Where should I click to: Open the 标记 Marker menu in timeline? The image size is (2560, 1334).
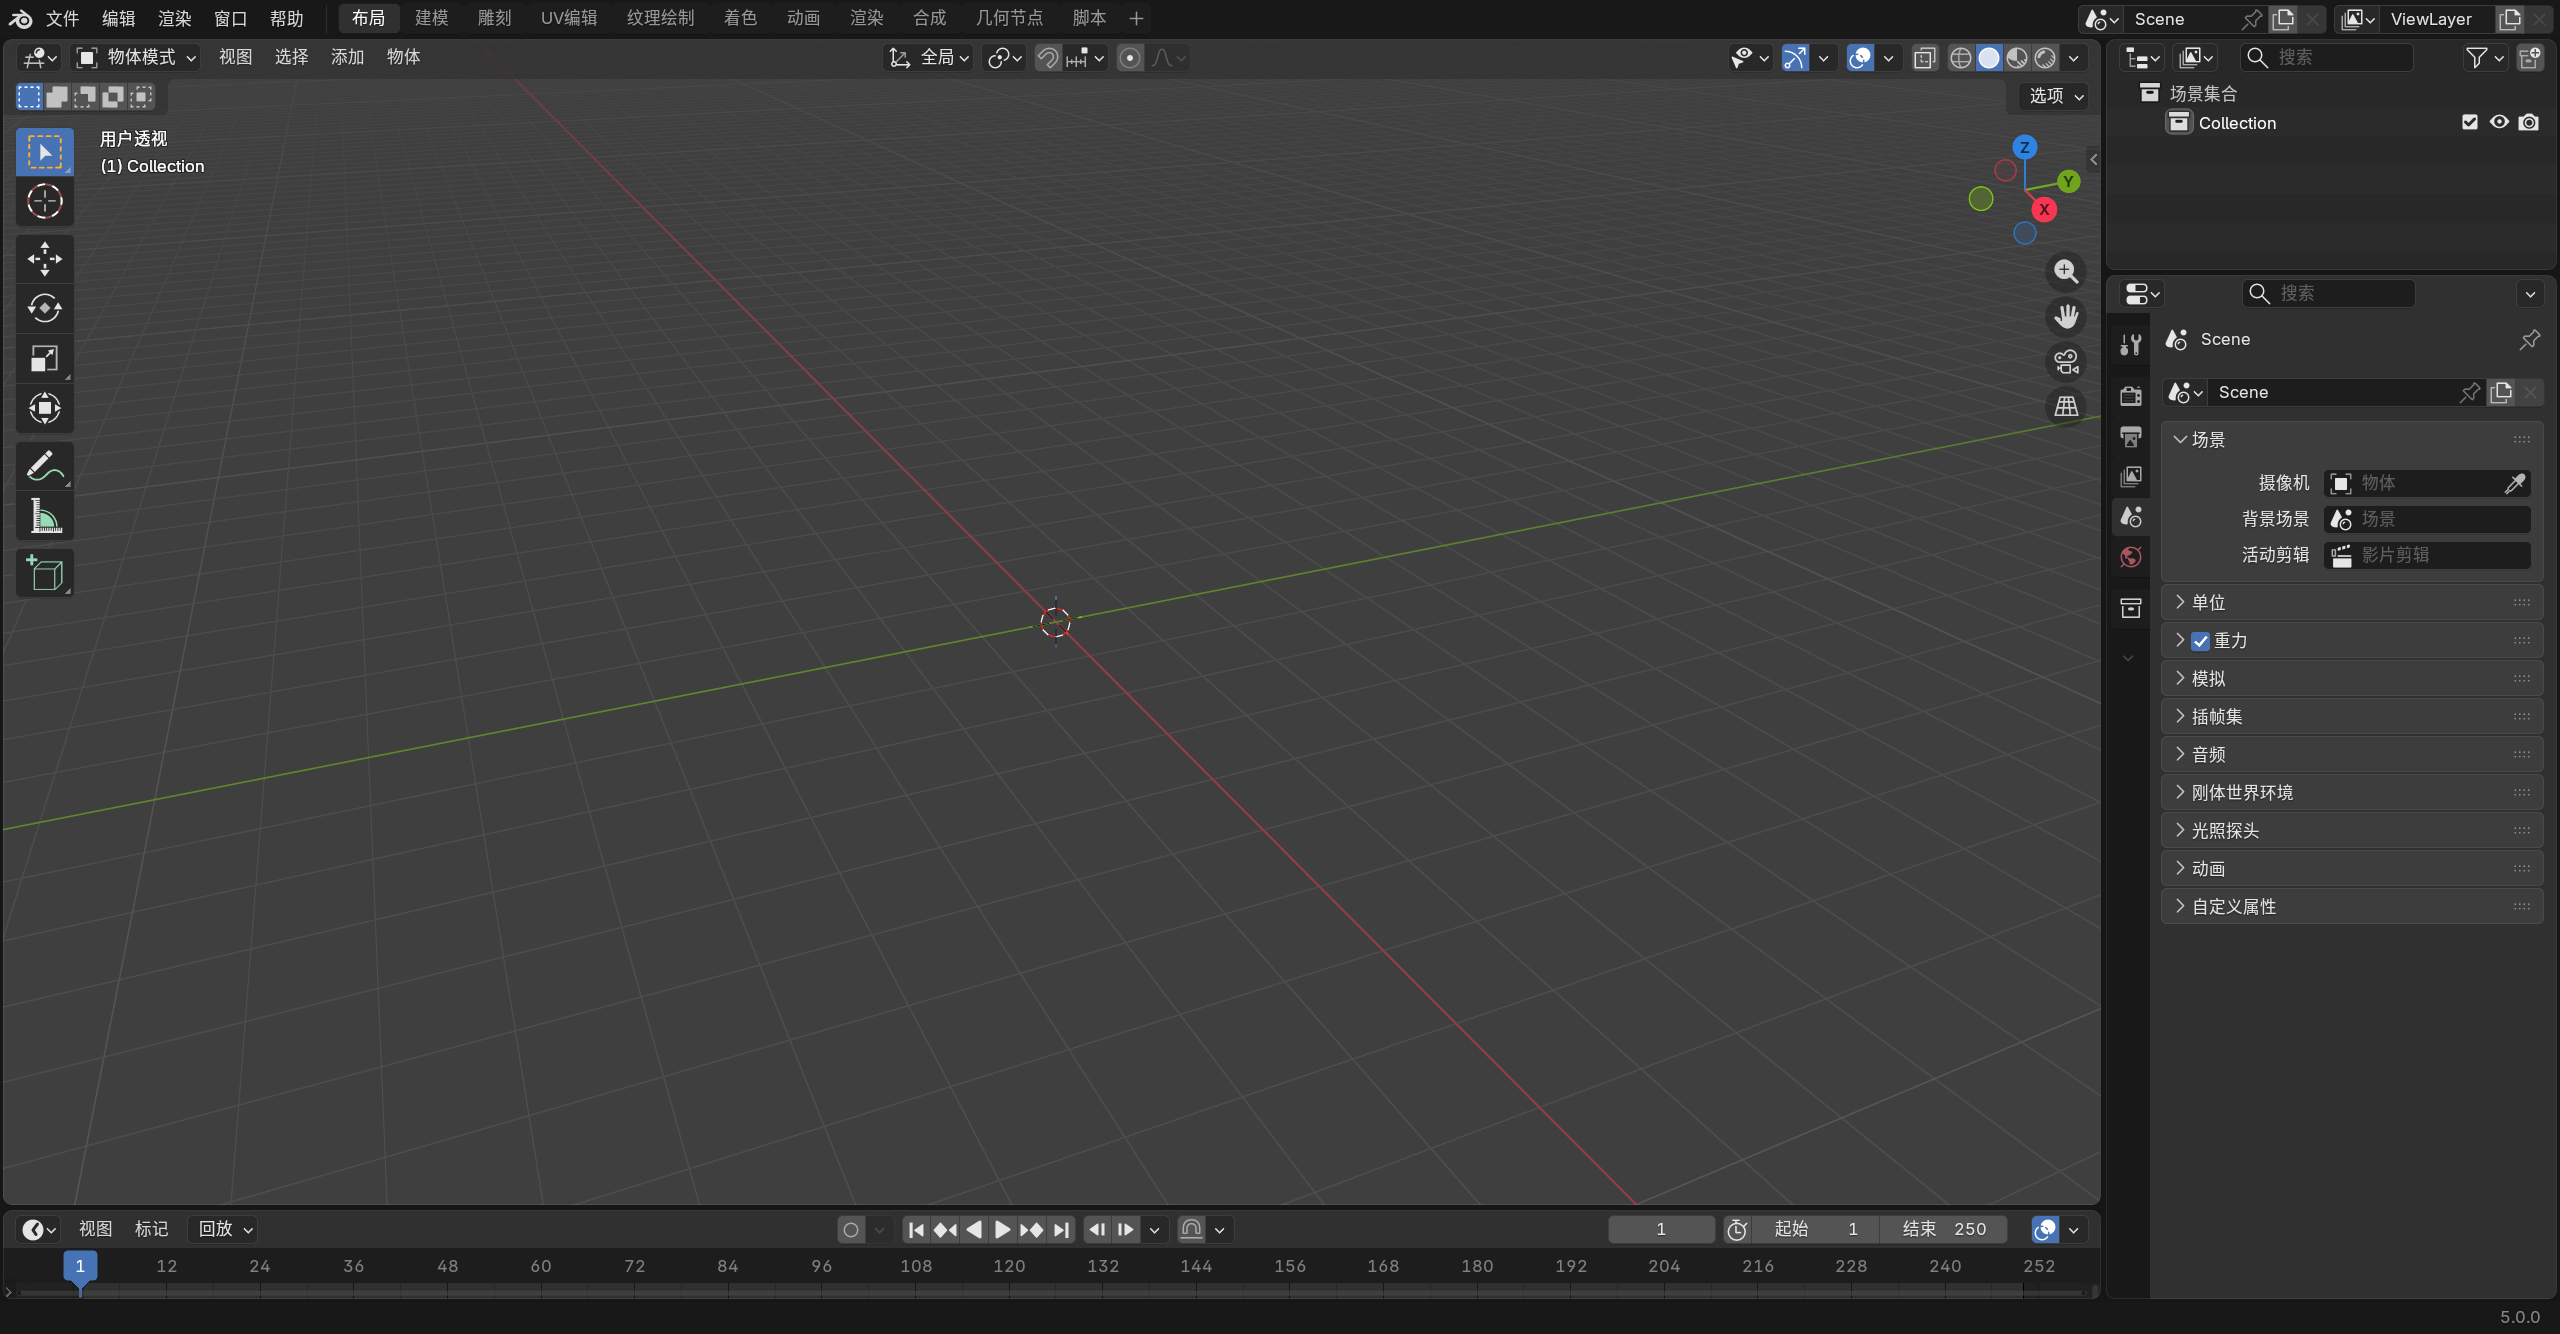tap(151, 1230)
